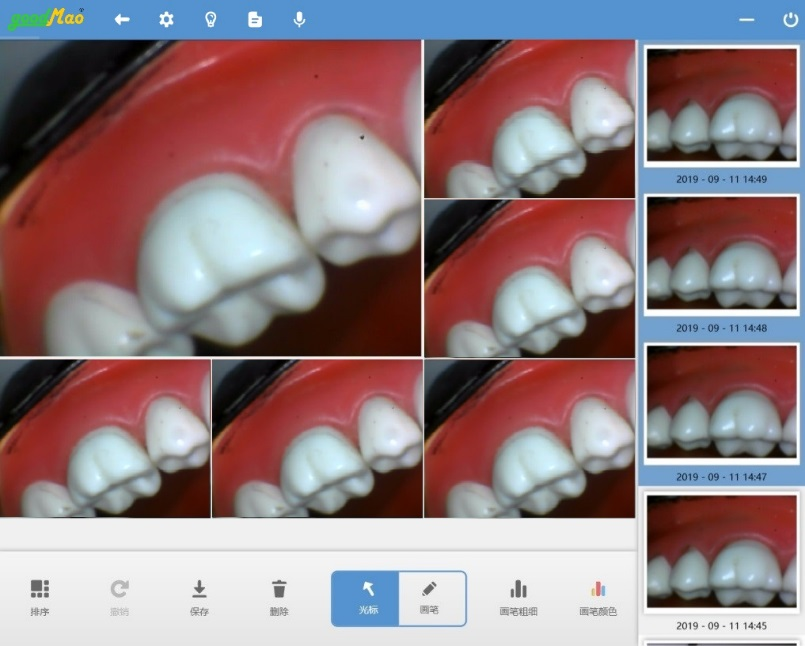Viewport: 805px width, 646px height.
Task: Click the 撤销 undo button
Action: (x=119, y=597)
